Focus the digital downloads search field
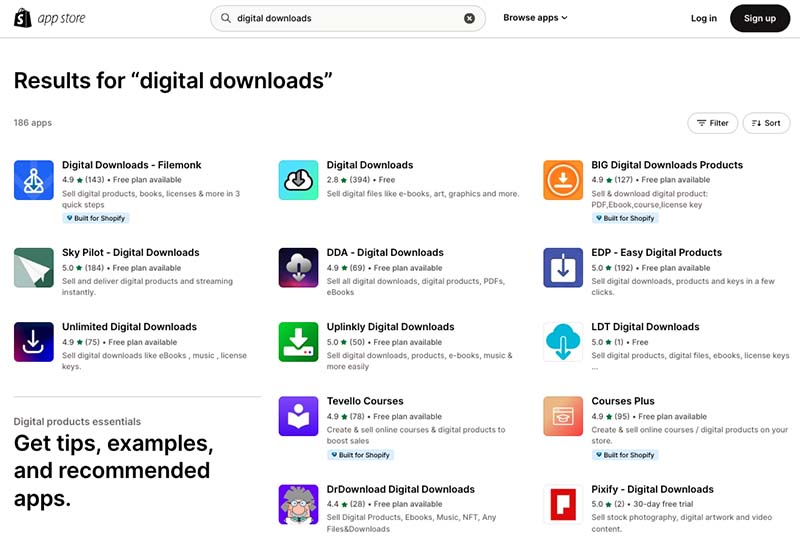 pyautogui.click(x=348, y=18)
